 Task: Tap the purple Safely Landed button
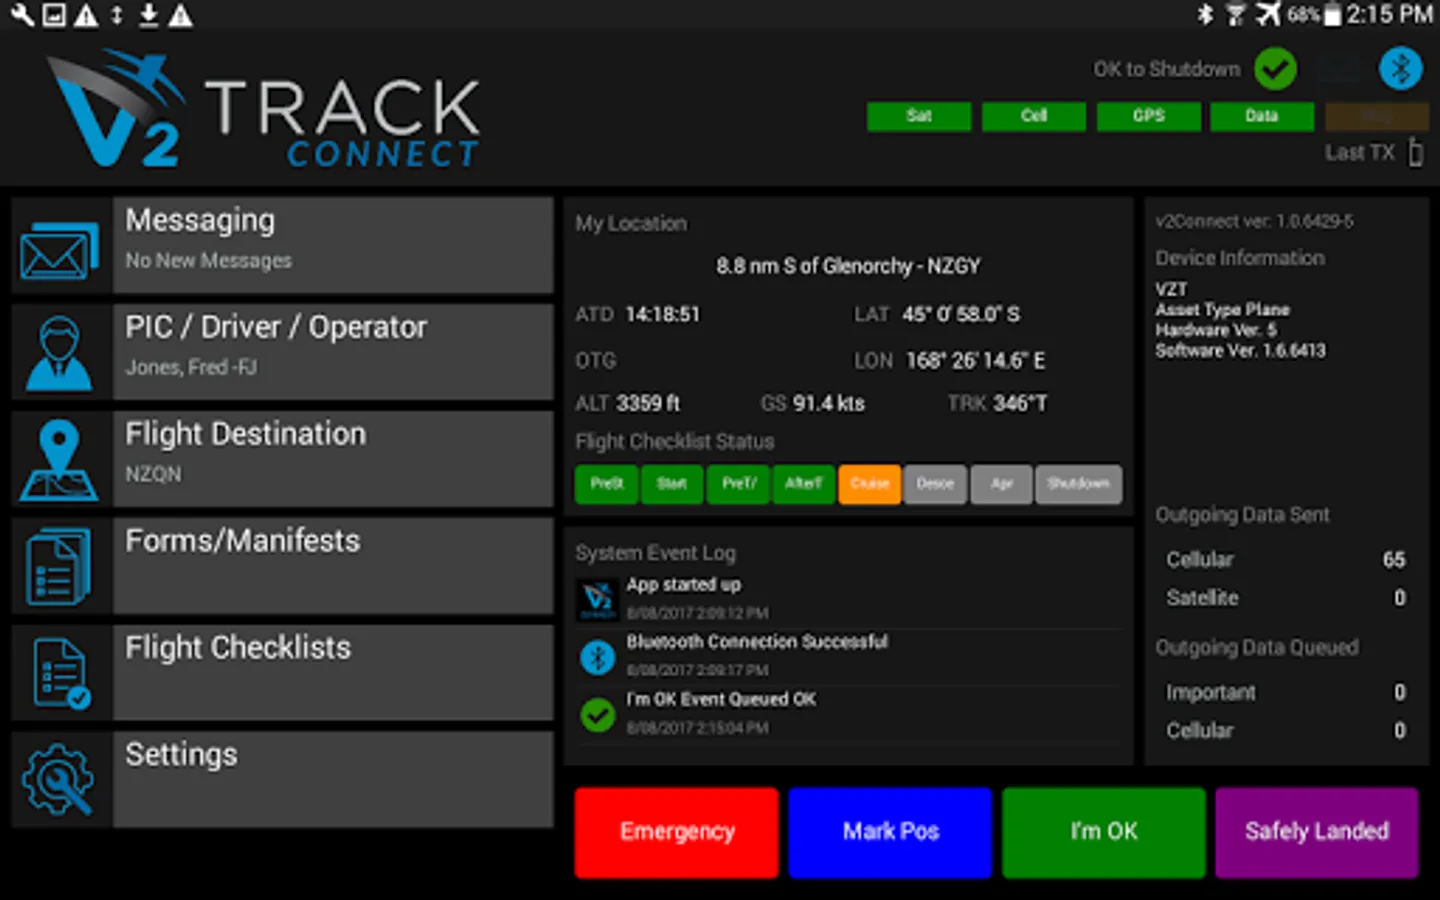1317,832
